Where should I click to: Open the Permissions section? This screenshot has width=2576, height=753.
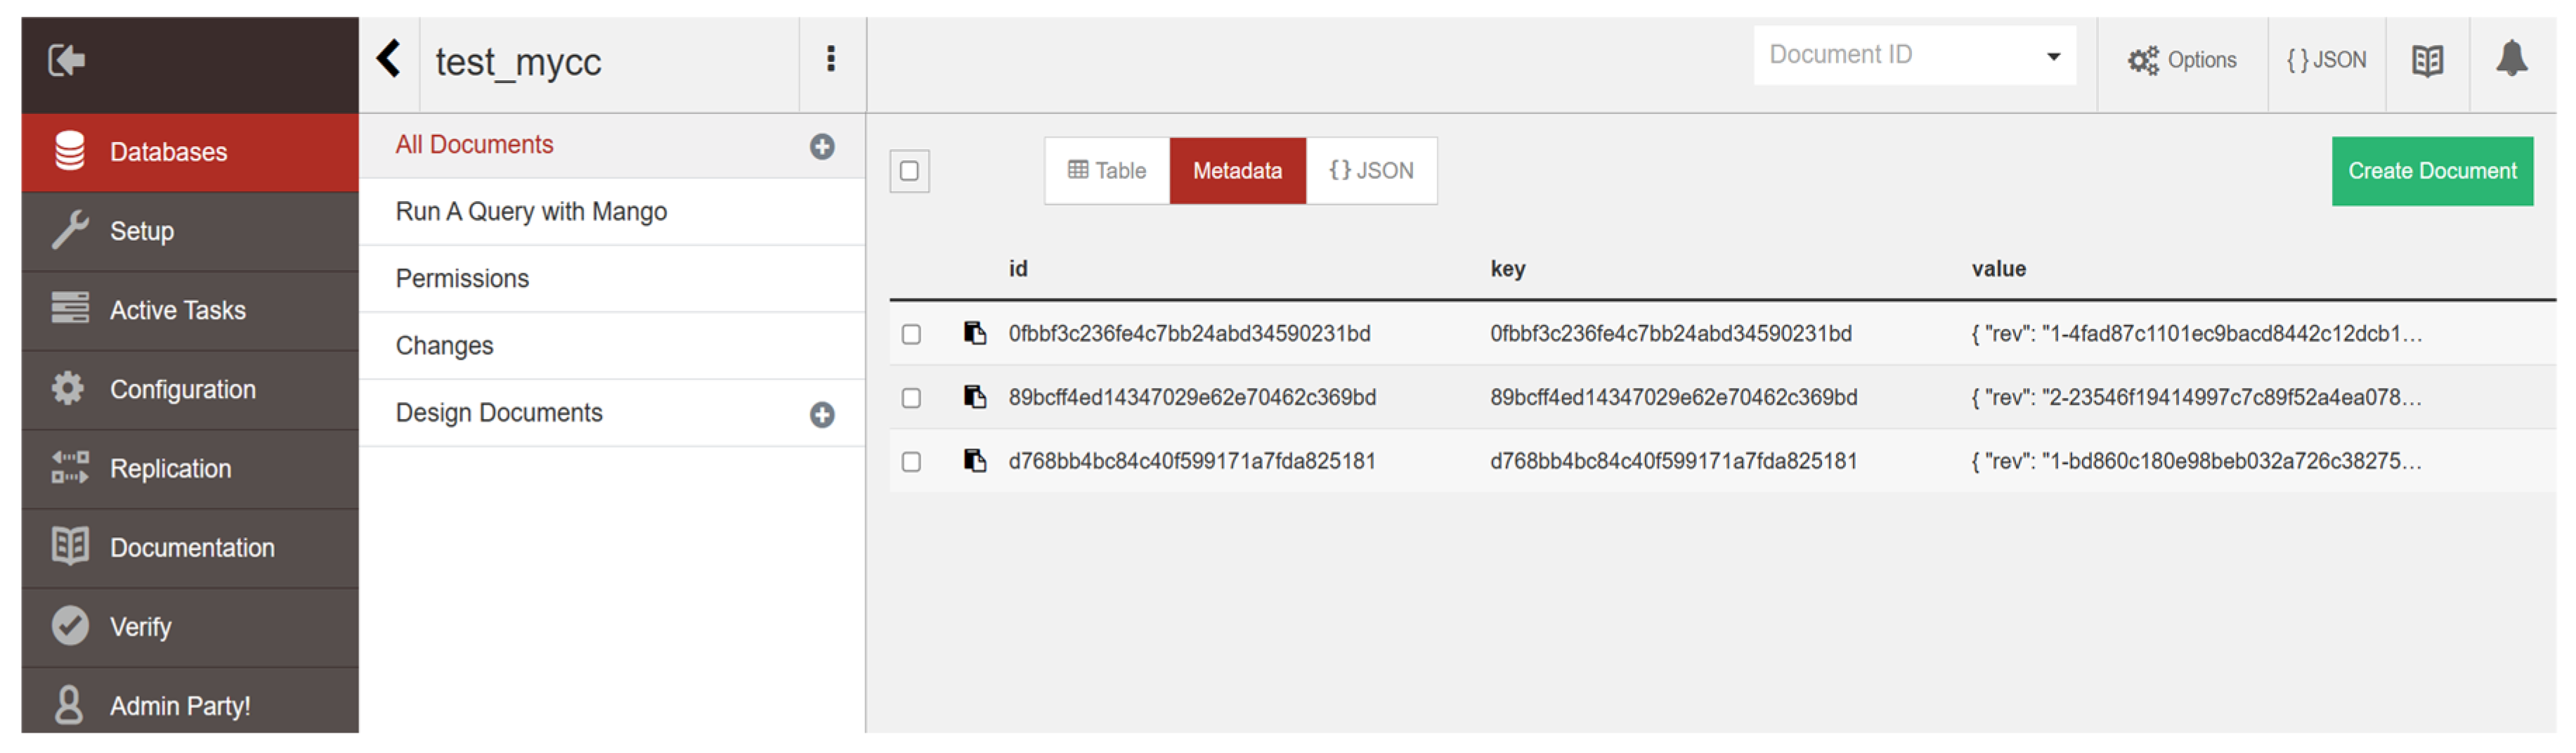pyautogui.click(x=462, y=279)
